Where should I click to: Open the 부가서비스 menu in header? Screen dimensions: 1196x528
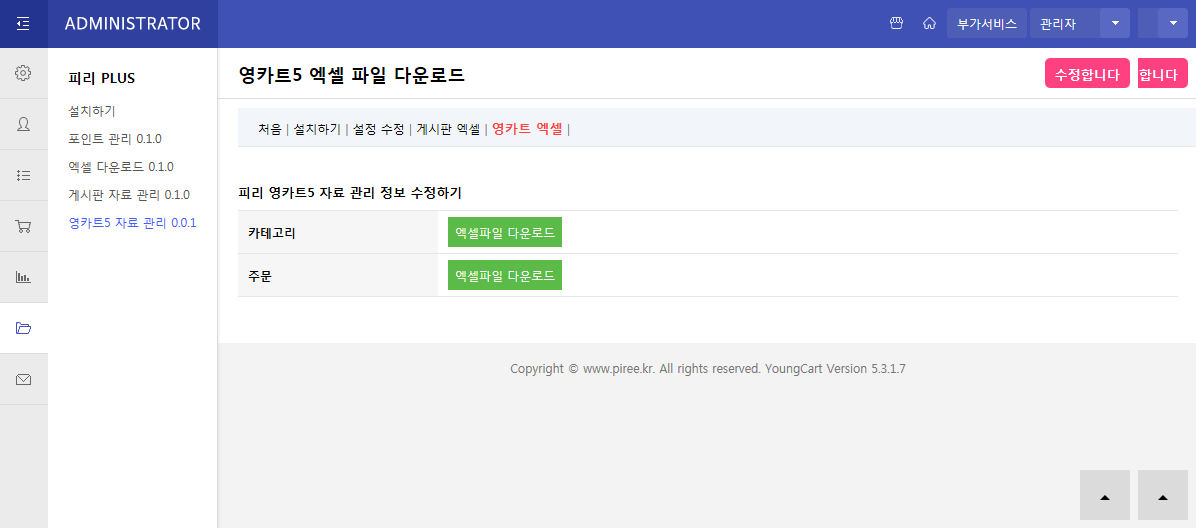(x=986, y=23)
